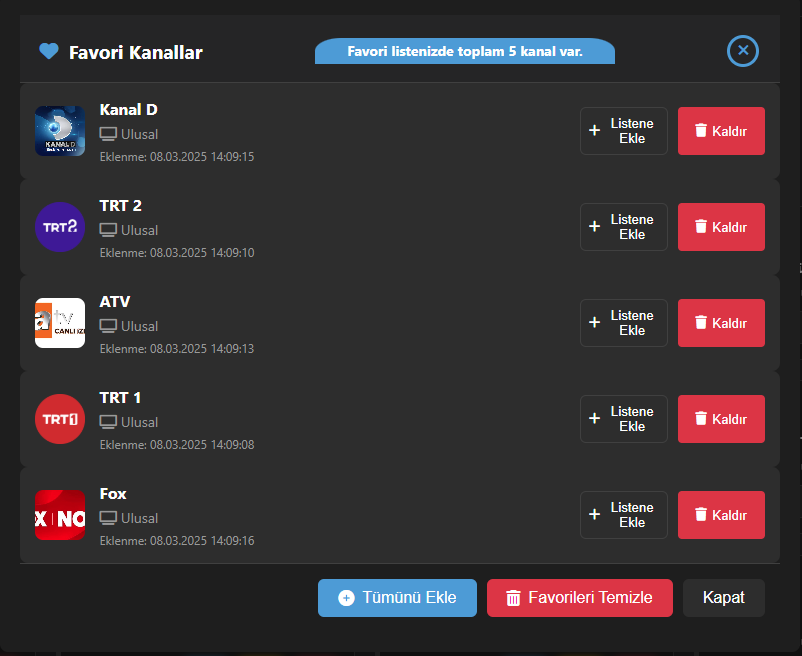The height and width of the screenshot is (656, 802).
Task: Add Kanal D to list
Action: point(623,131)
